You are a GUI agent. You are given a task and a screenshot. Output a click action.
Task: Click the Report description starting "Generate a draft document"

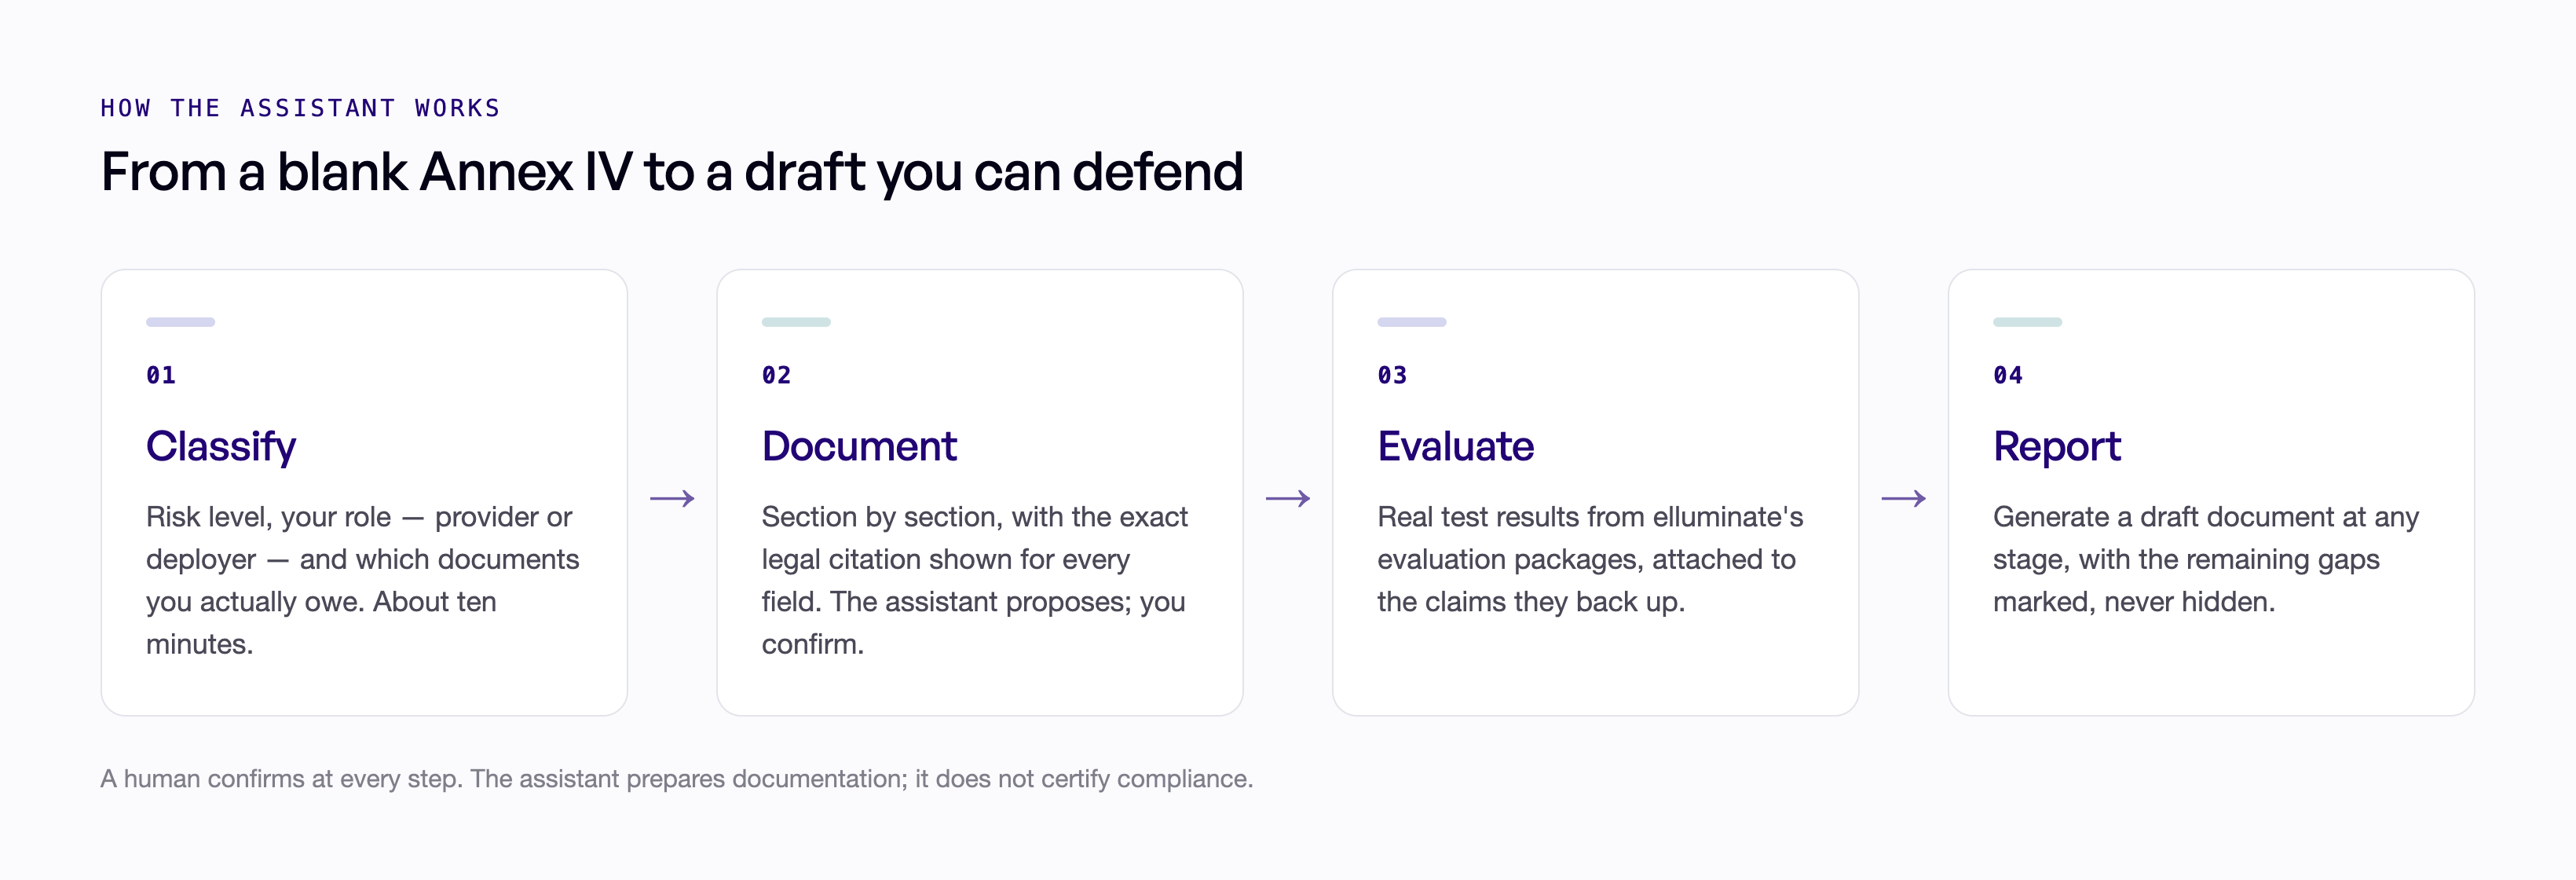(x=2206, y=559)
